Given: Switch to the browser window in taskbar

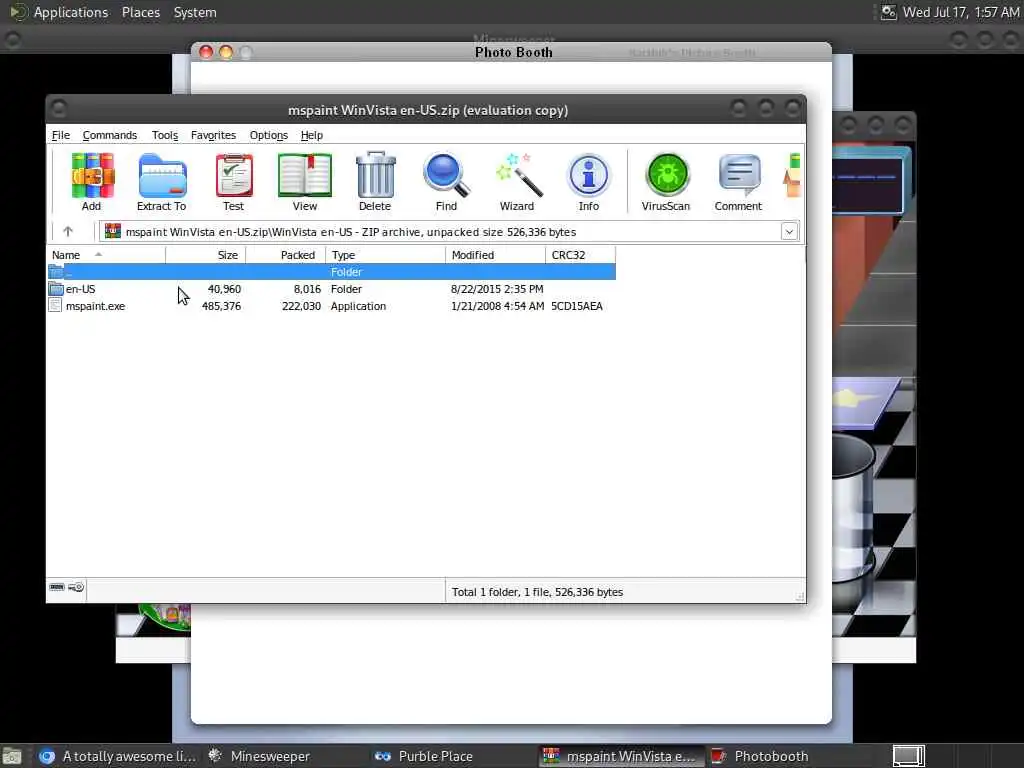Looking at the screenshot, I should point(118,756).
